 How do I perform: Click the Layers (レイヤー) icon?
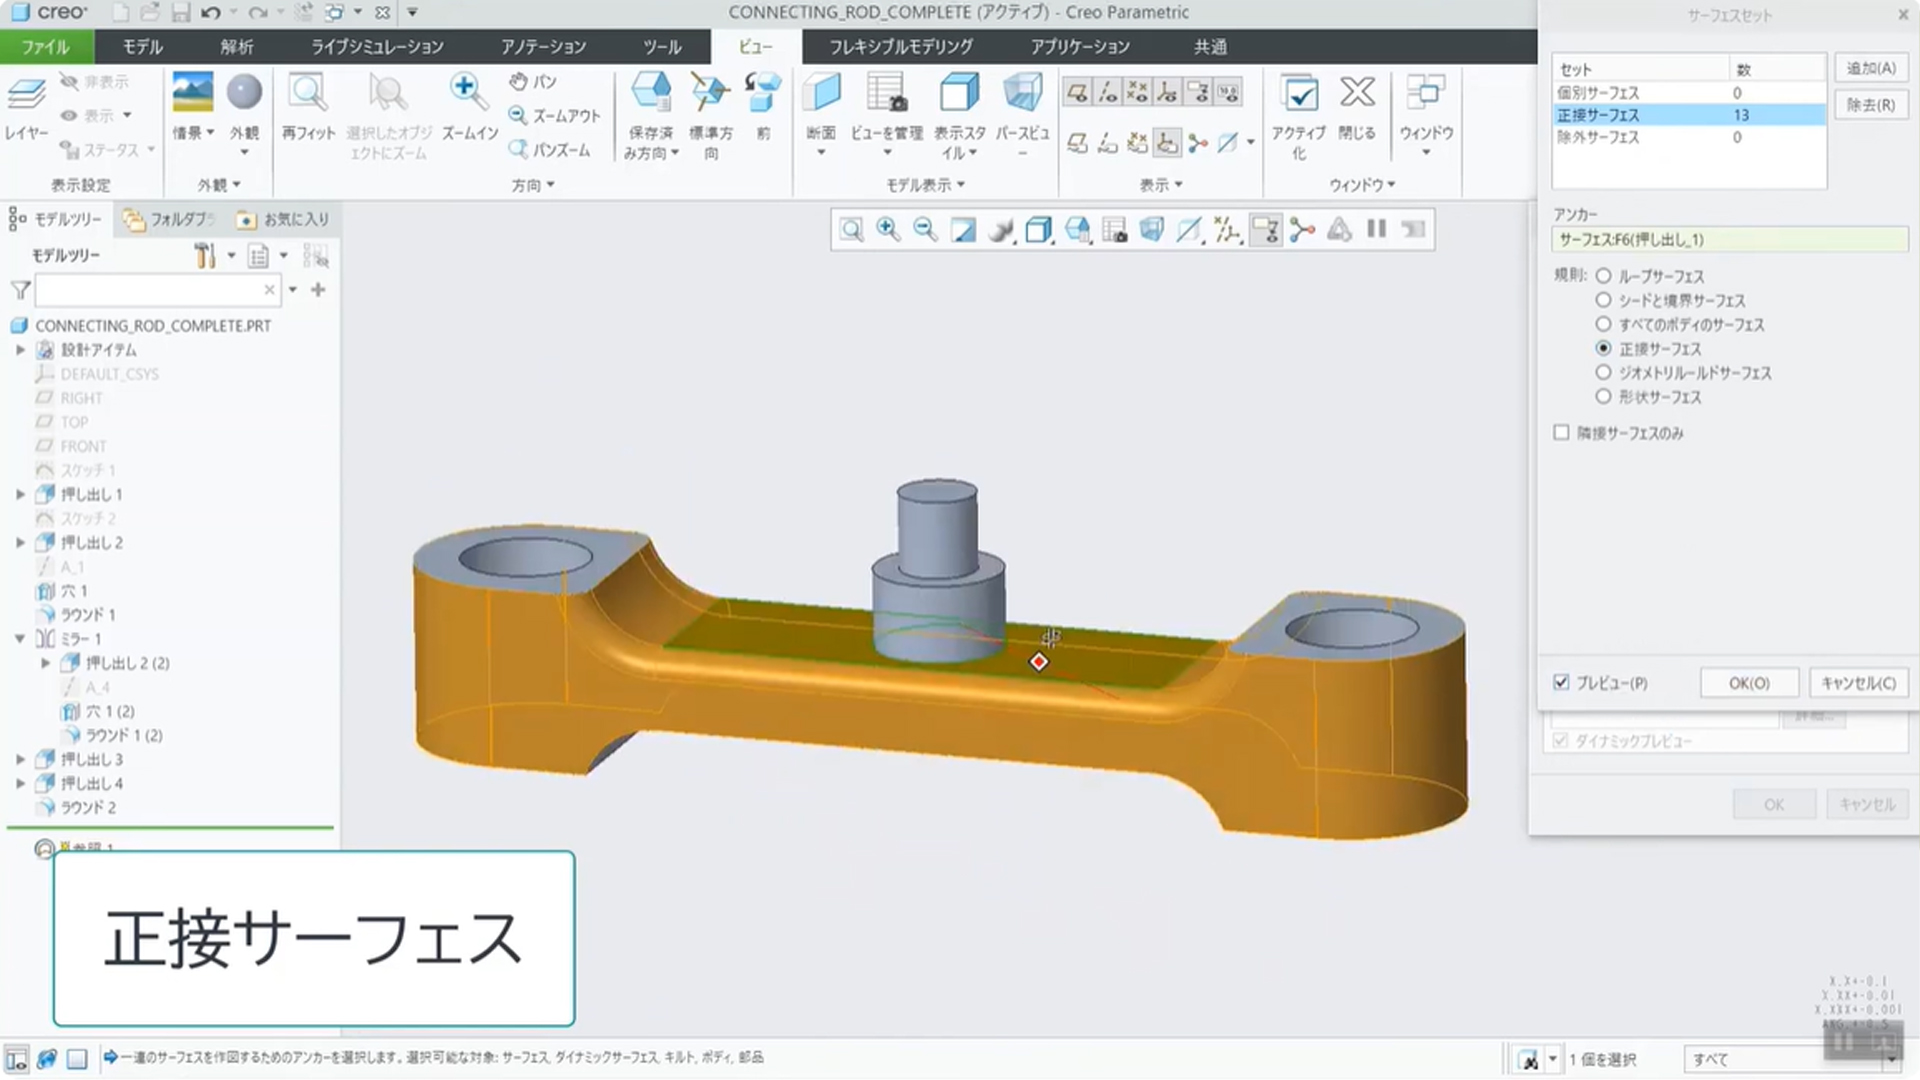(26, 96)
